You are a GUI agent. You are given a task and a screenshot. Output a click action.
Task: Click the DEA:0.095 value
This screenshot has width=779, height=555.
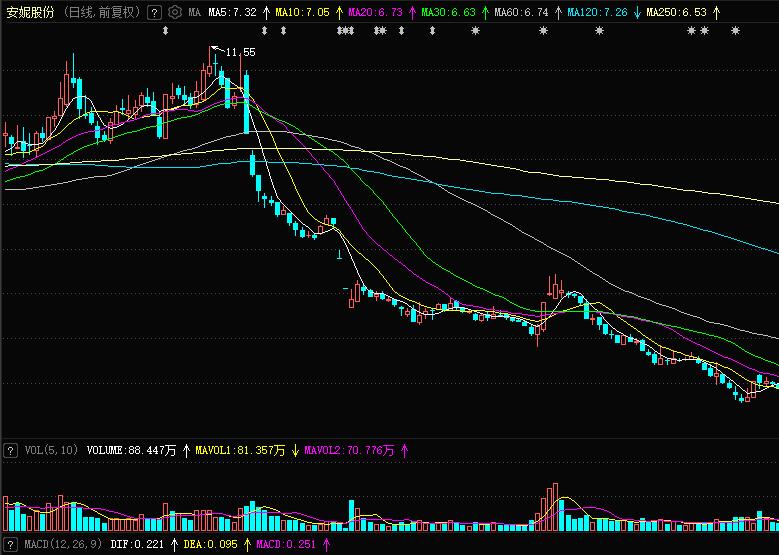pos(211,545)
